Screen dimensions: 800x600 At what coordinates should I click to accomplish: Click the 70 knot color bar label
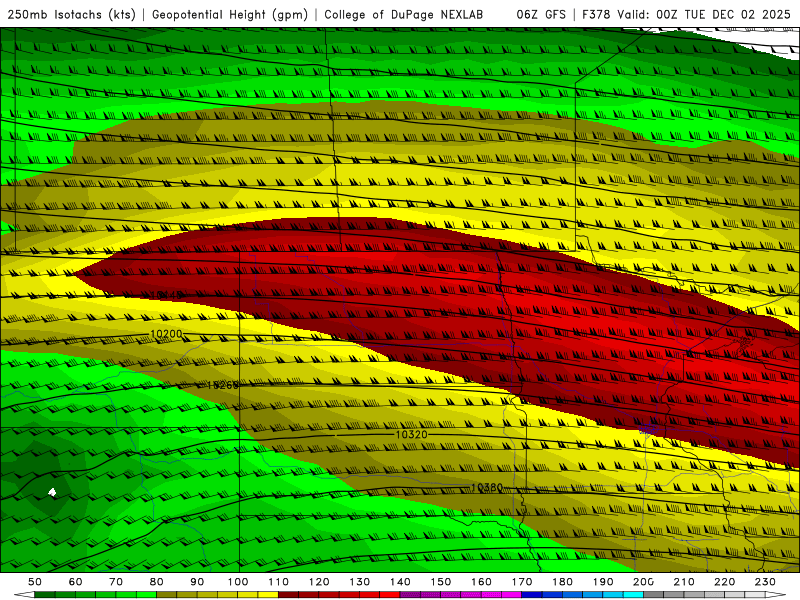coord(116,582)
